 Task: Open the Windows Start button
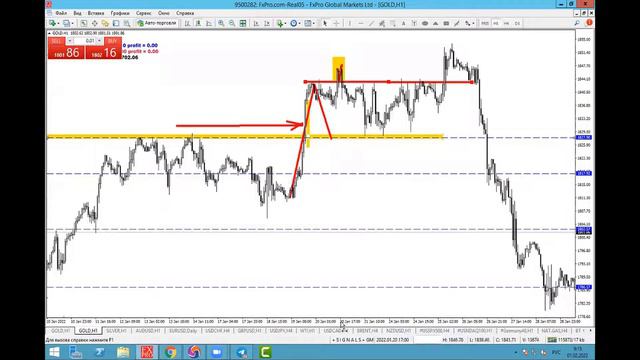(54, 352)
